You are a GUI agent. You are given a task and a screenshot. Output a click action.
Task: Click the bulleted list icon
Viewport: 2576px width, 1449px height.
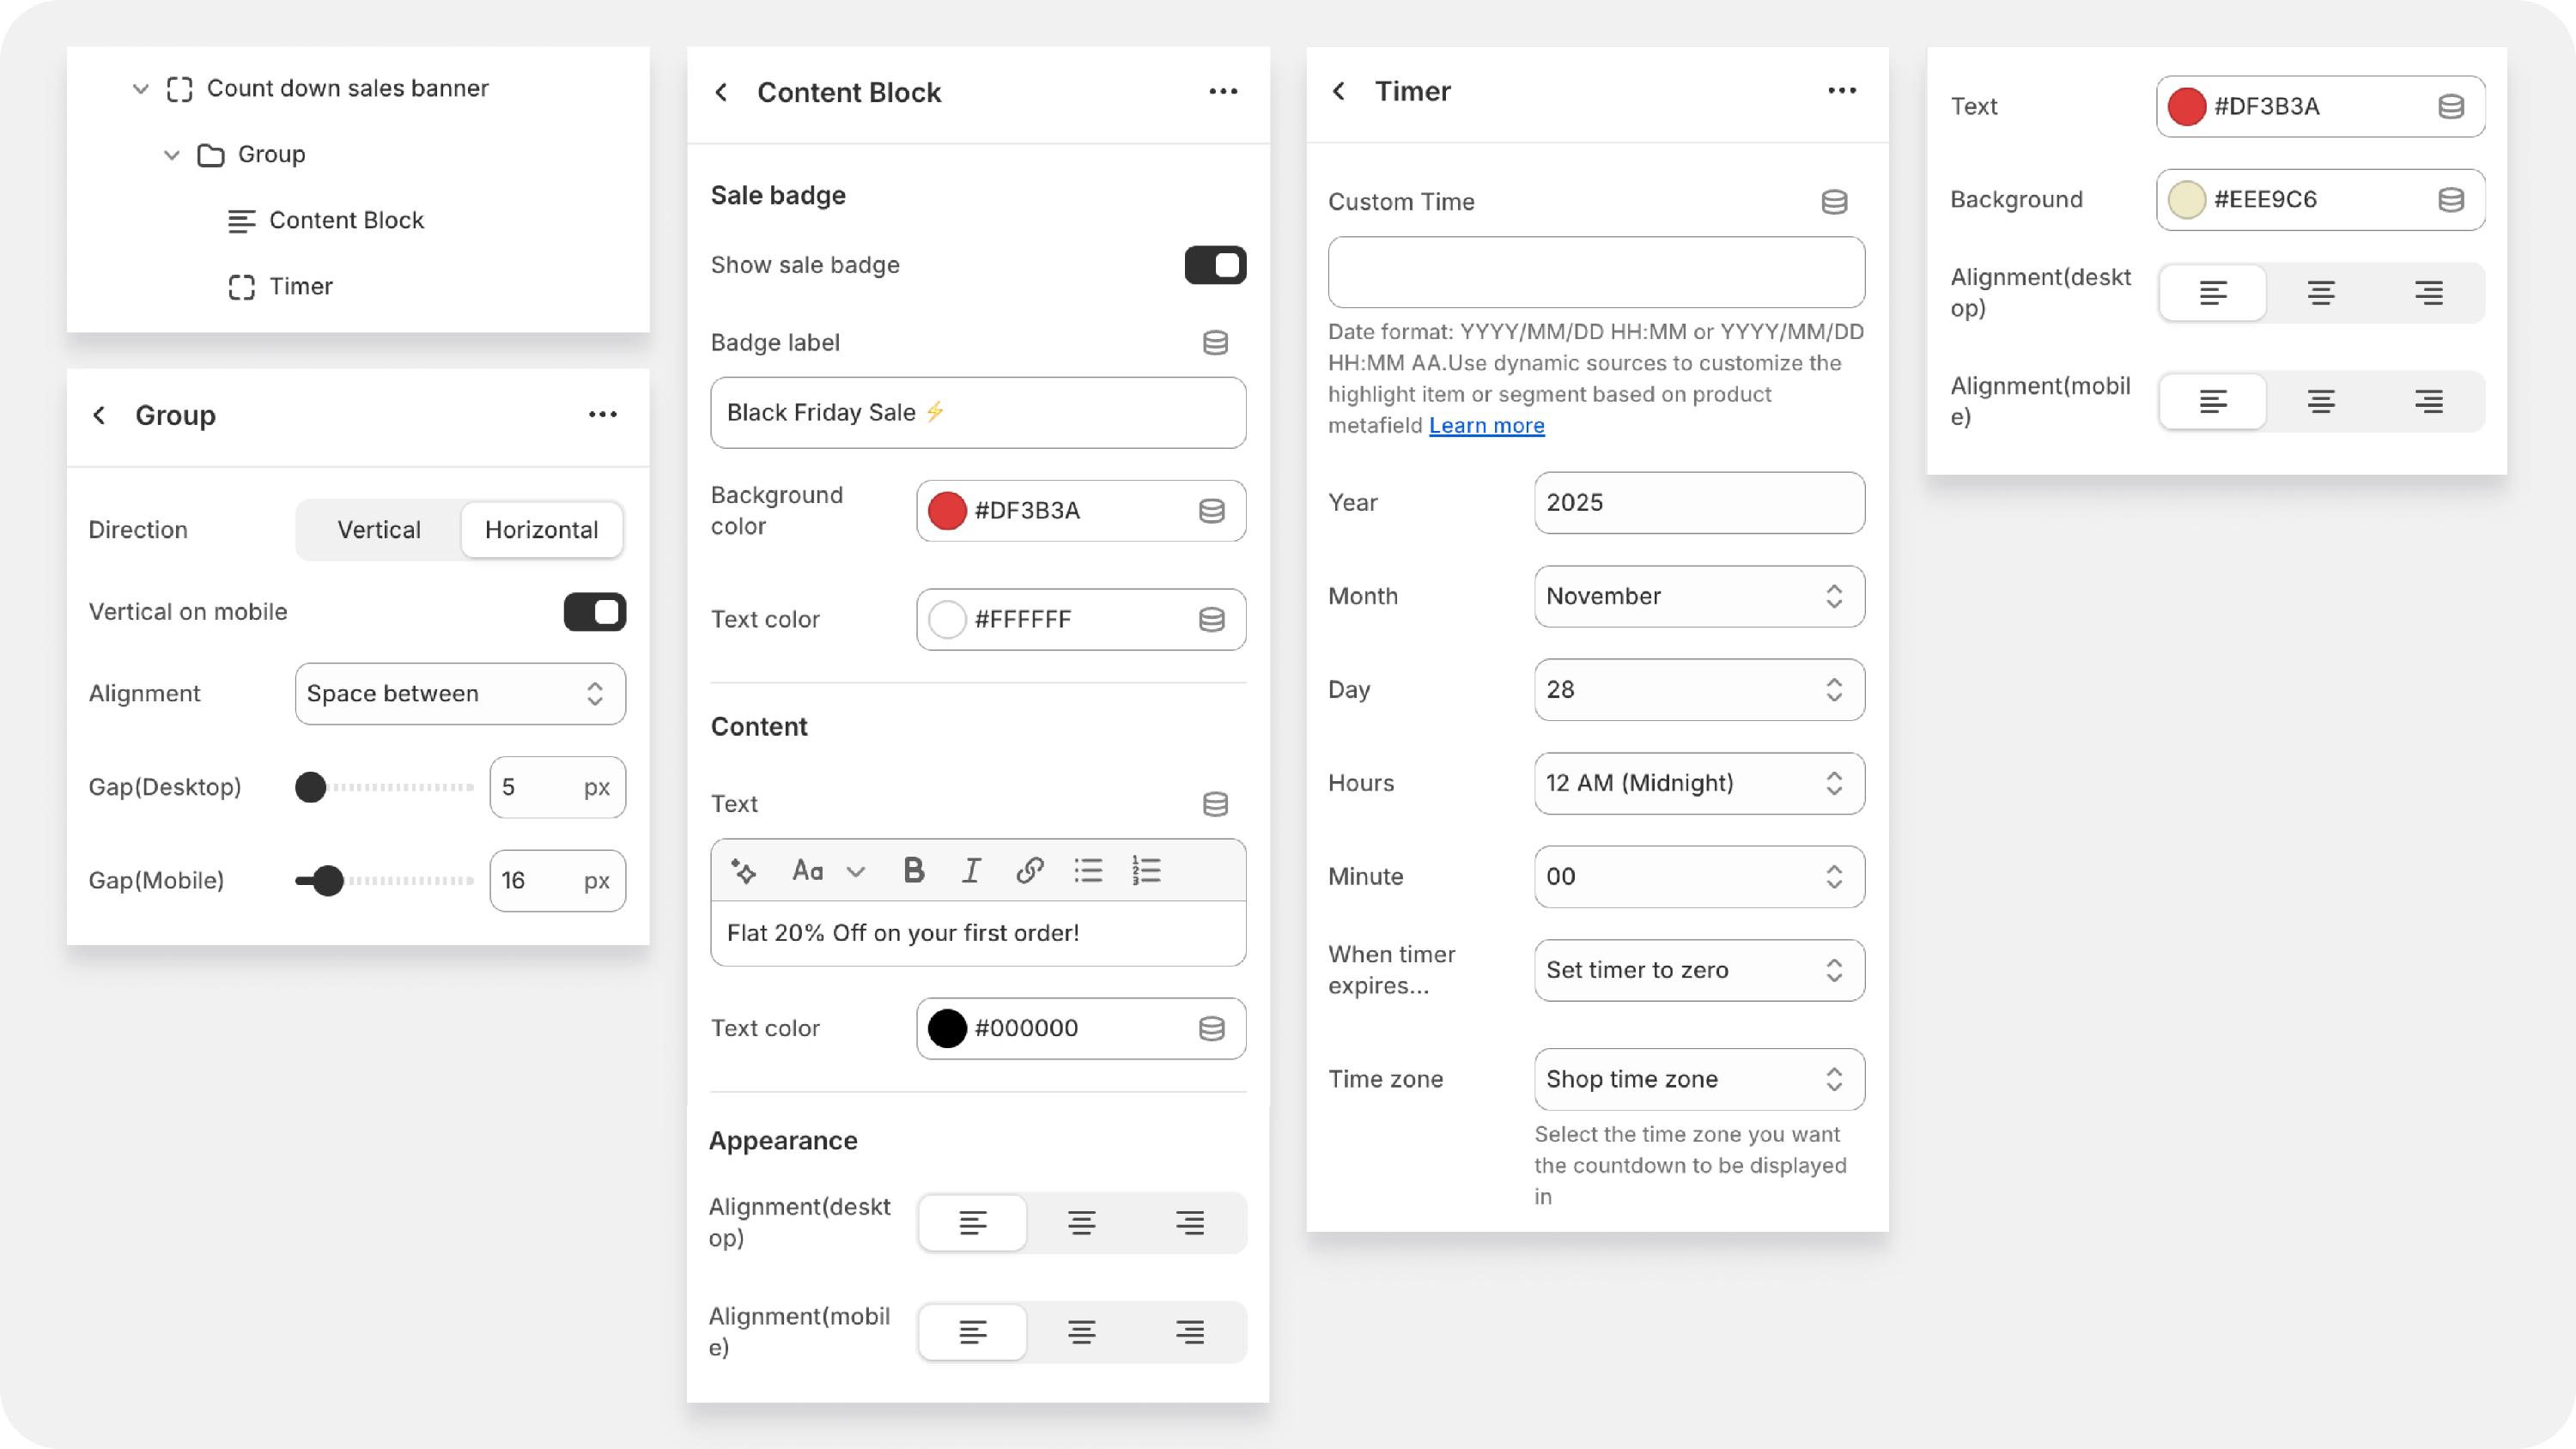1088,870
